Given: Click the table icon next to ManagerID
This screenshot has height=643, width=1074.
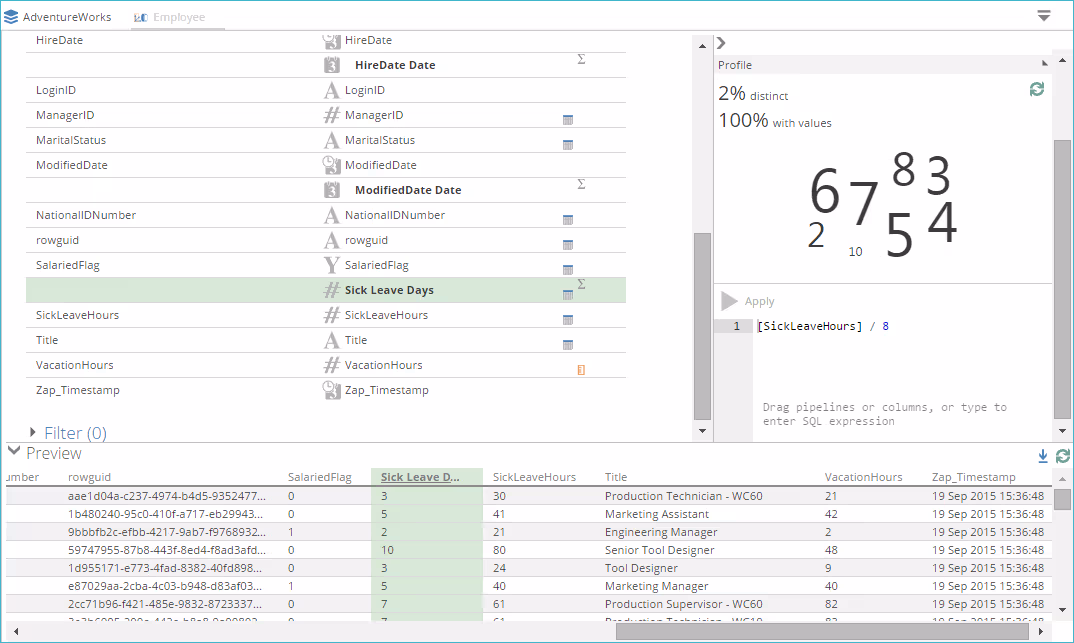Looking at the screenshot, I should [x=568, y=120].
